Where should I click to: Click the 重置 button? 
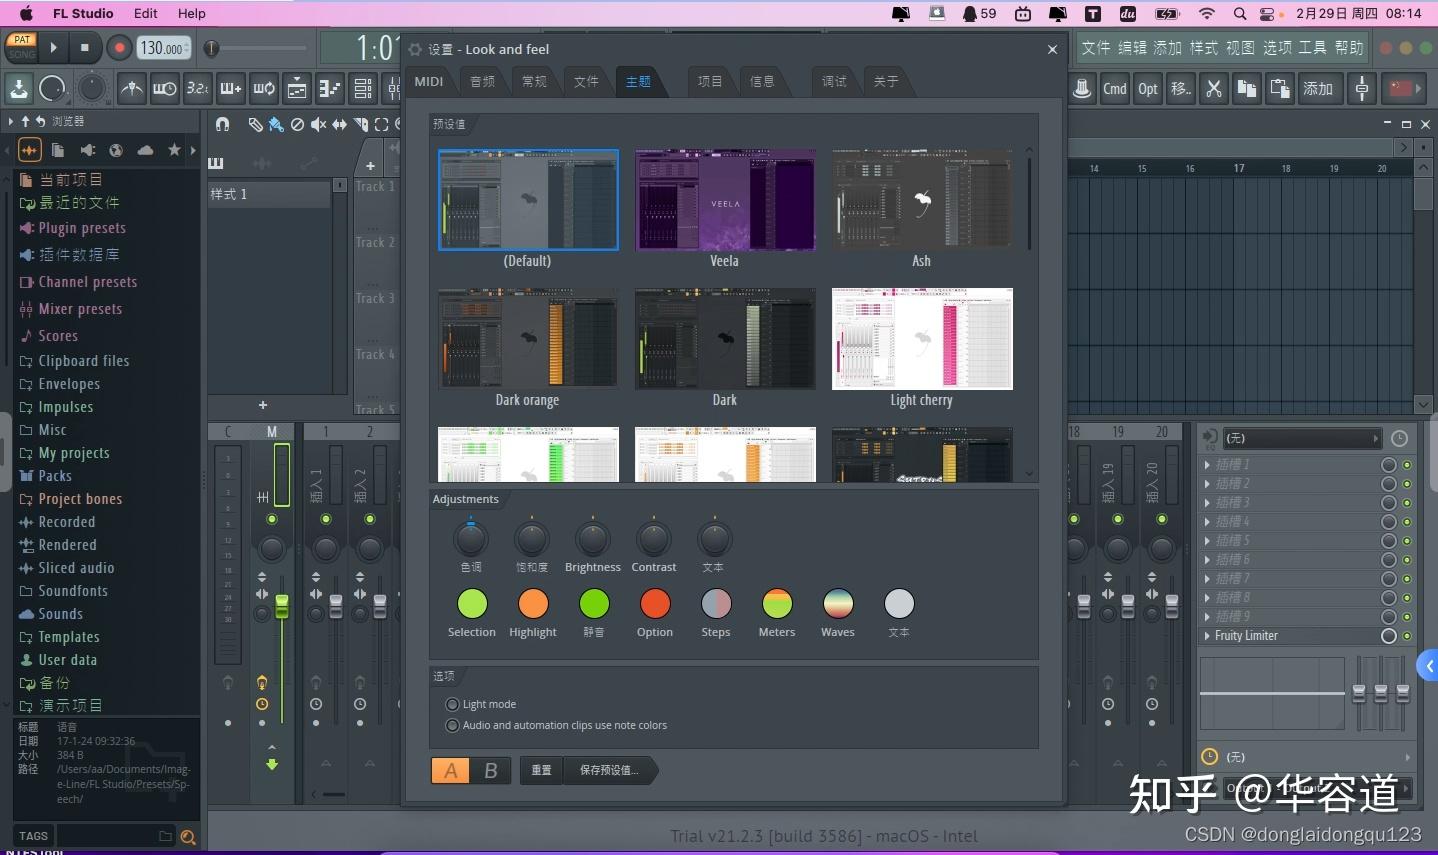541,770
